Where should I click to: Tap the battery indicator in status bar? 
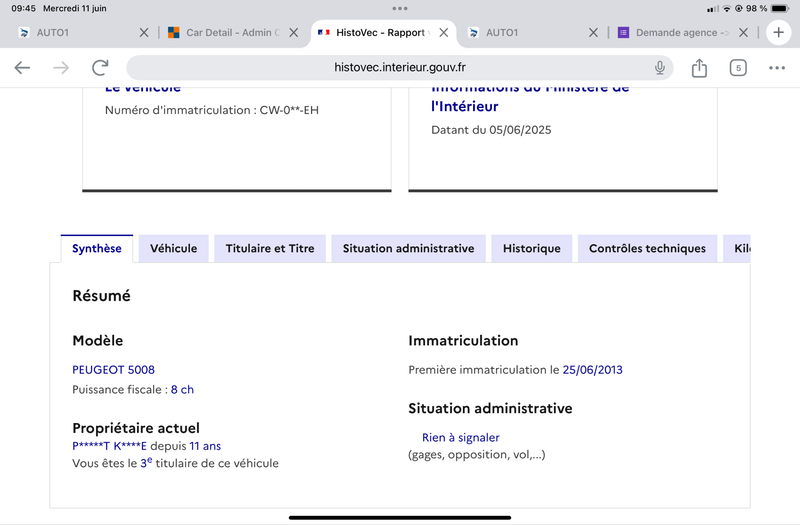(x=780, y=9)
